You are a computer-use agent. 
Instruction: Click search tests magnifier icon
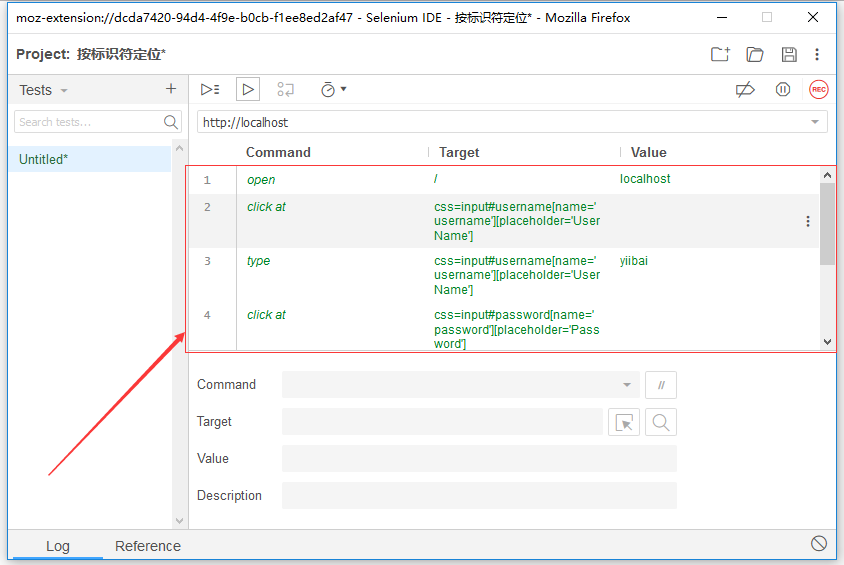click(x=171, y=122)
